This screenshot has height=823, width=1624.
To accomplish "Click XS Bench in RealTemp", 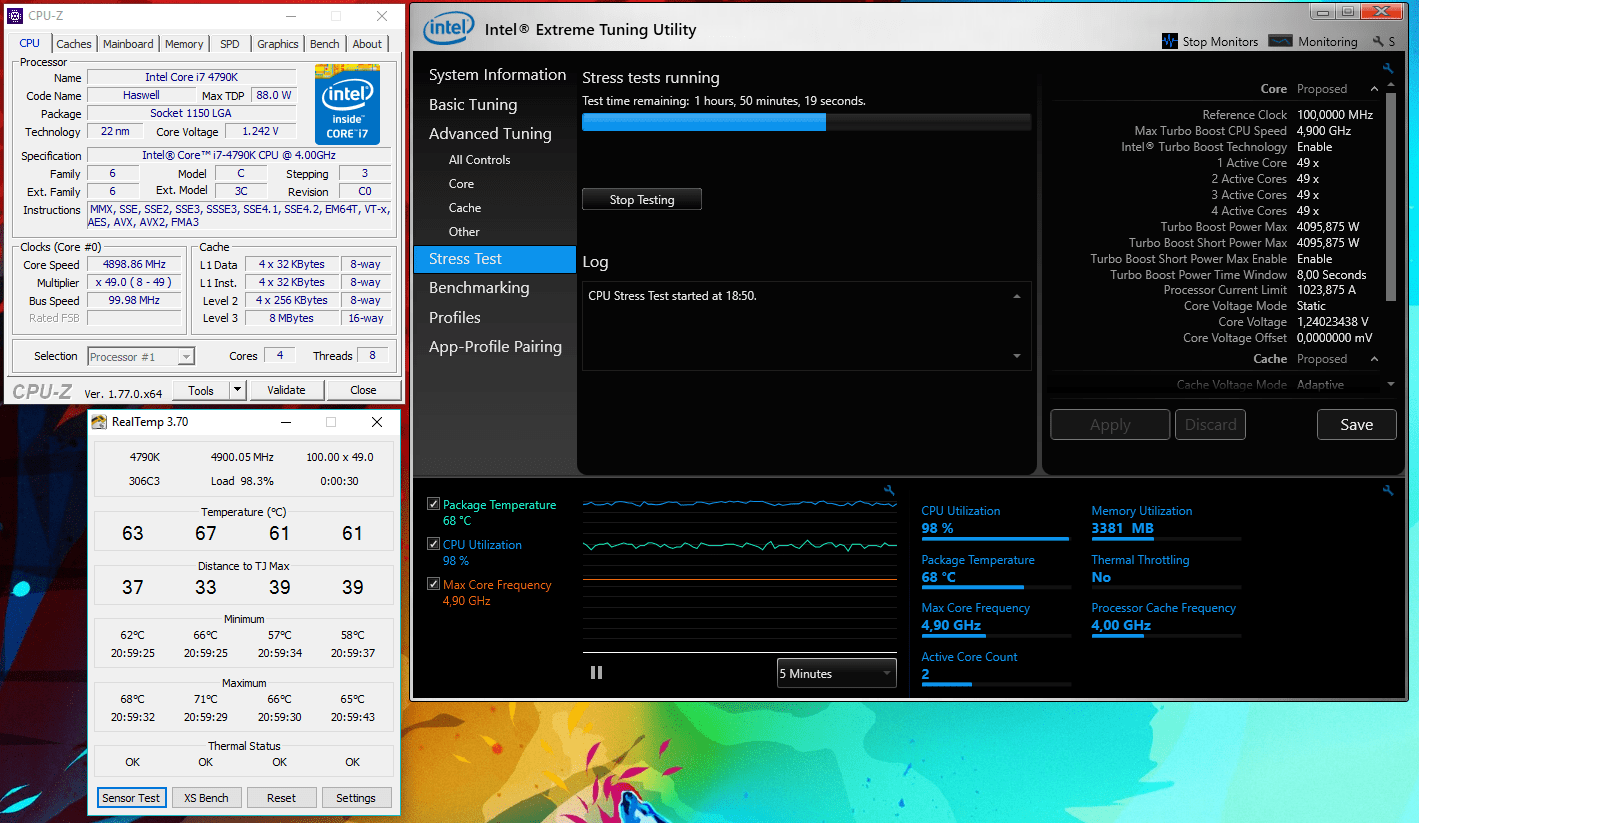I will [x=206, y=798].
